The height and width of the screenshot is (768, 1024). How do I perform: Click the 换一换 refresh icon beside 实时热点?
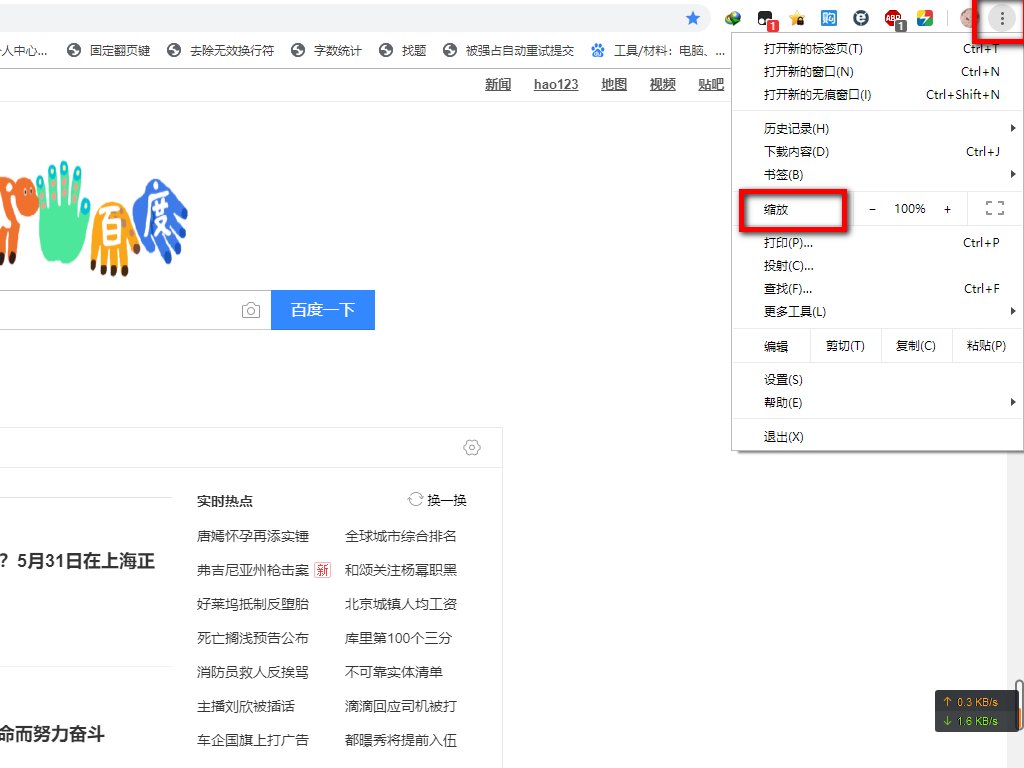click(416, 500)
